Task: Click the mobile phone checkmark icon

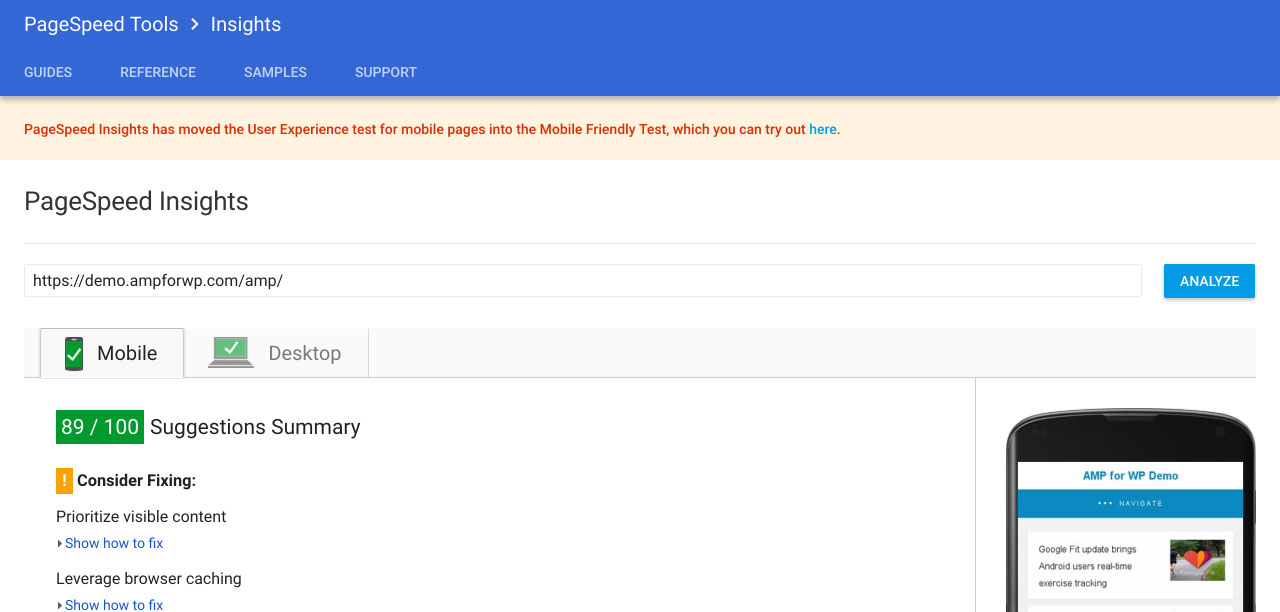Action: click(74, 354)
